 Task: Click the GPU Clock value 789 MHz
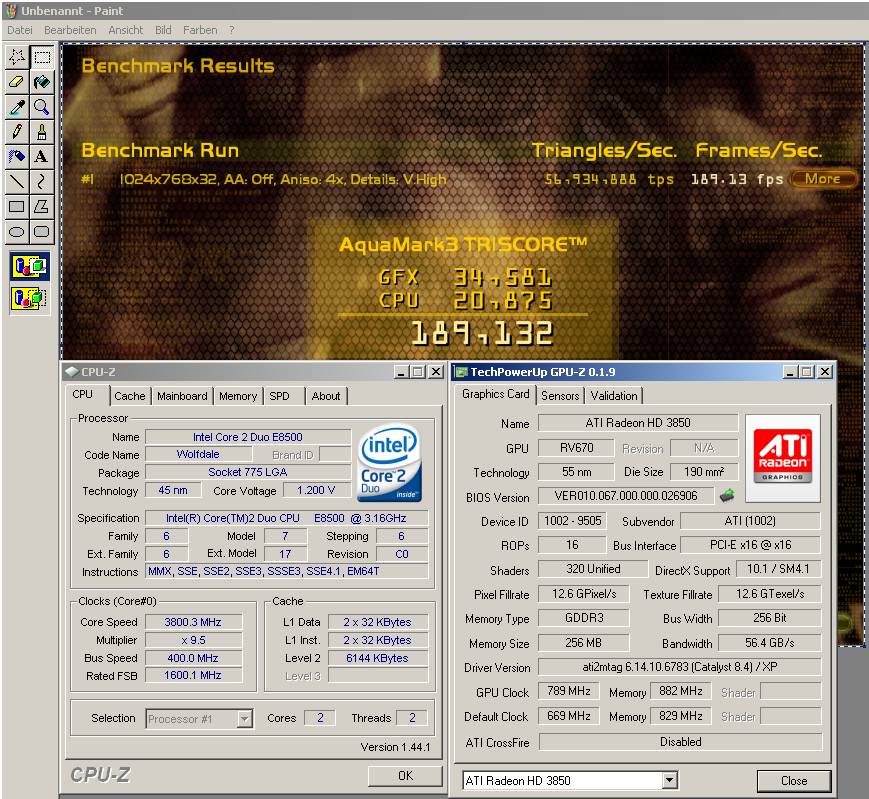[569, 691]
